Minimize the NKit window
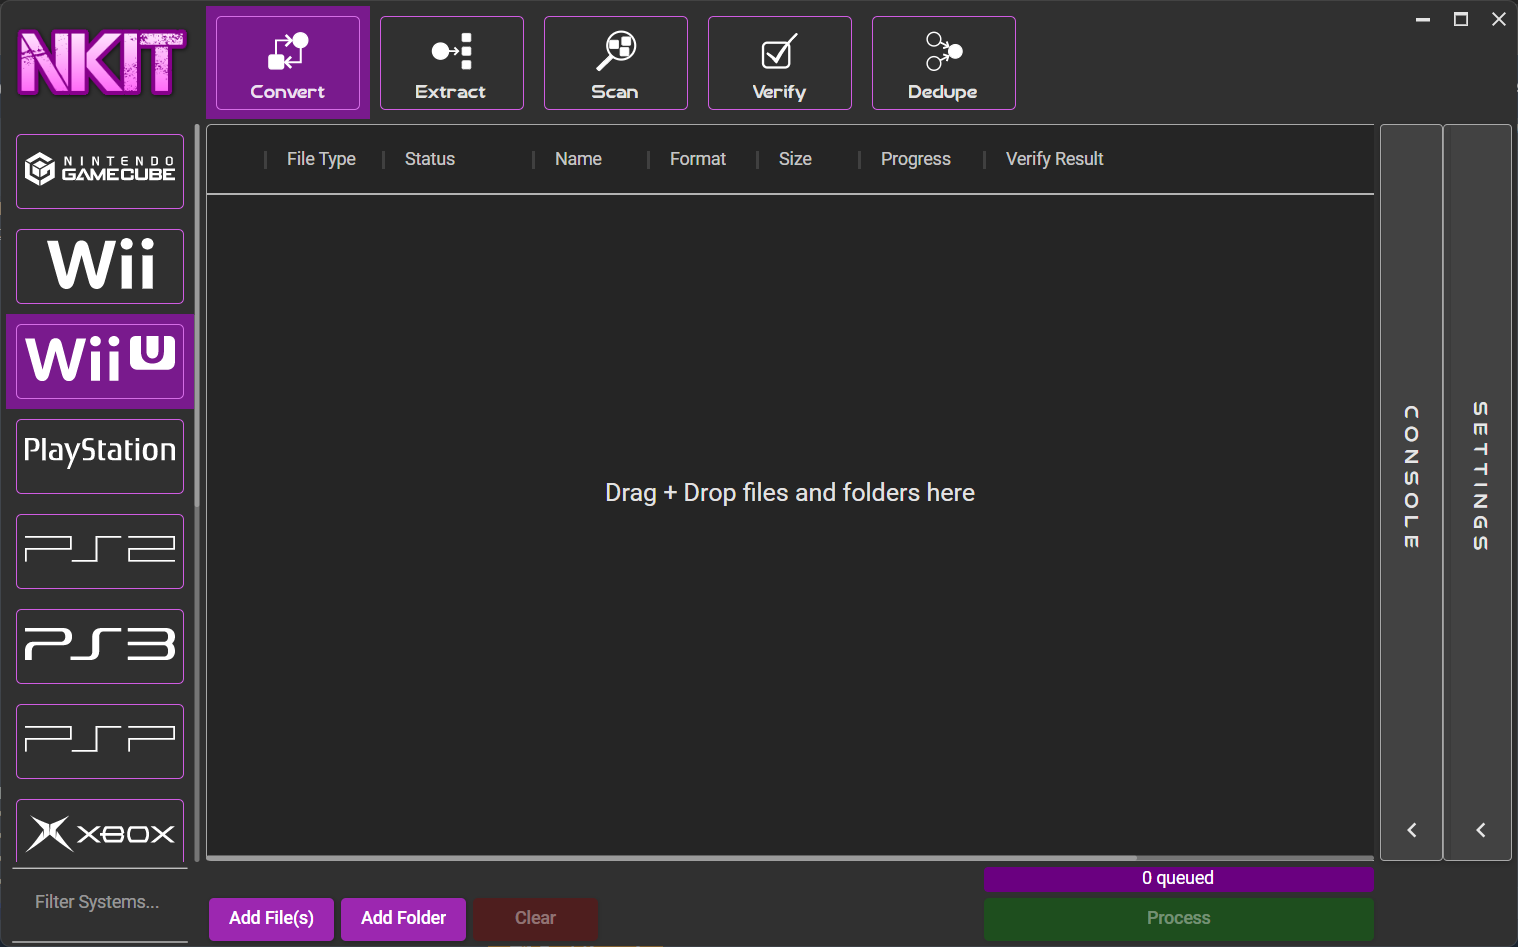1518x947 pixels. 1423,19
